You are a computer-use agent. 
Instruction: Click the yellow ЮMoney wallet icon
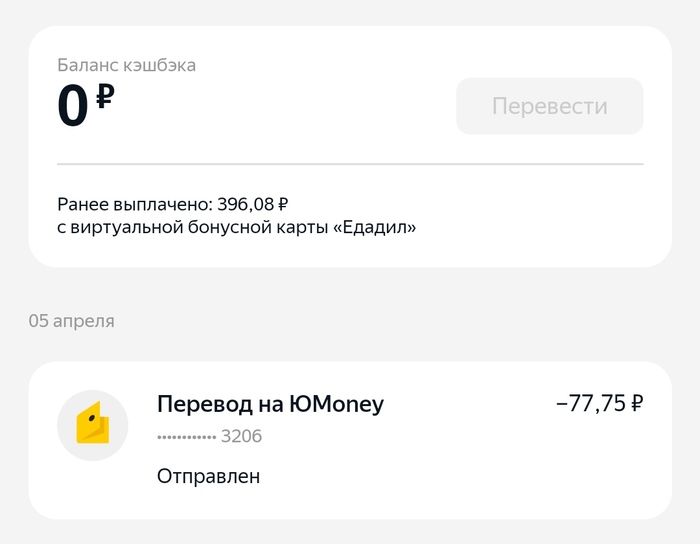(92, 425)
